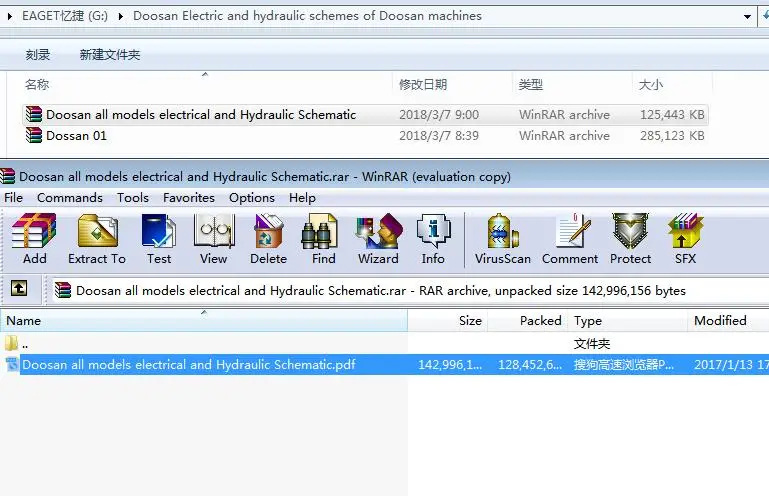Click the 285,123 KB size cell
The width and height of the screenshot is (769, 496).
(672, 135)
